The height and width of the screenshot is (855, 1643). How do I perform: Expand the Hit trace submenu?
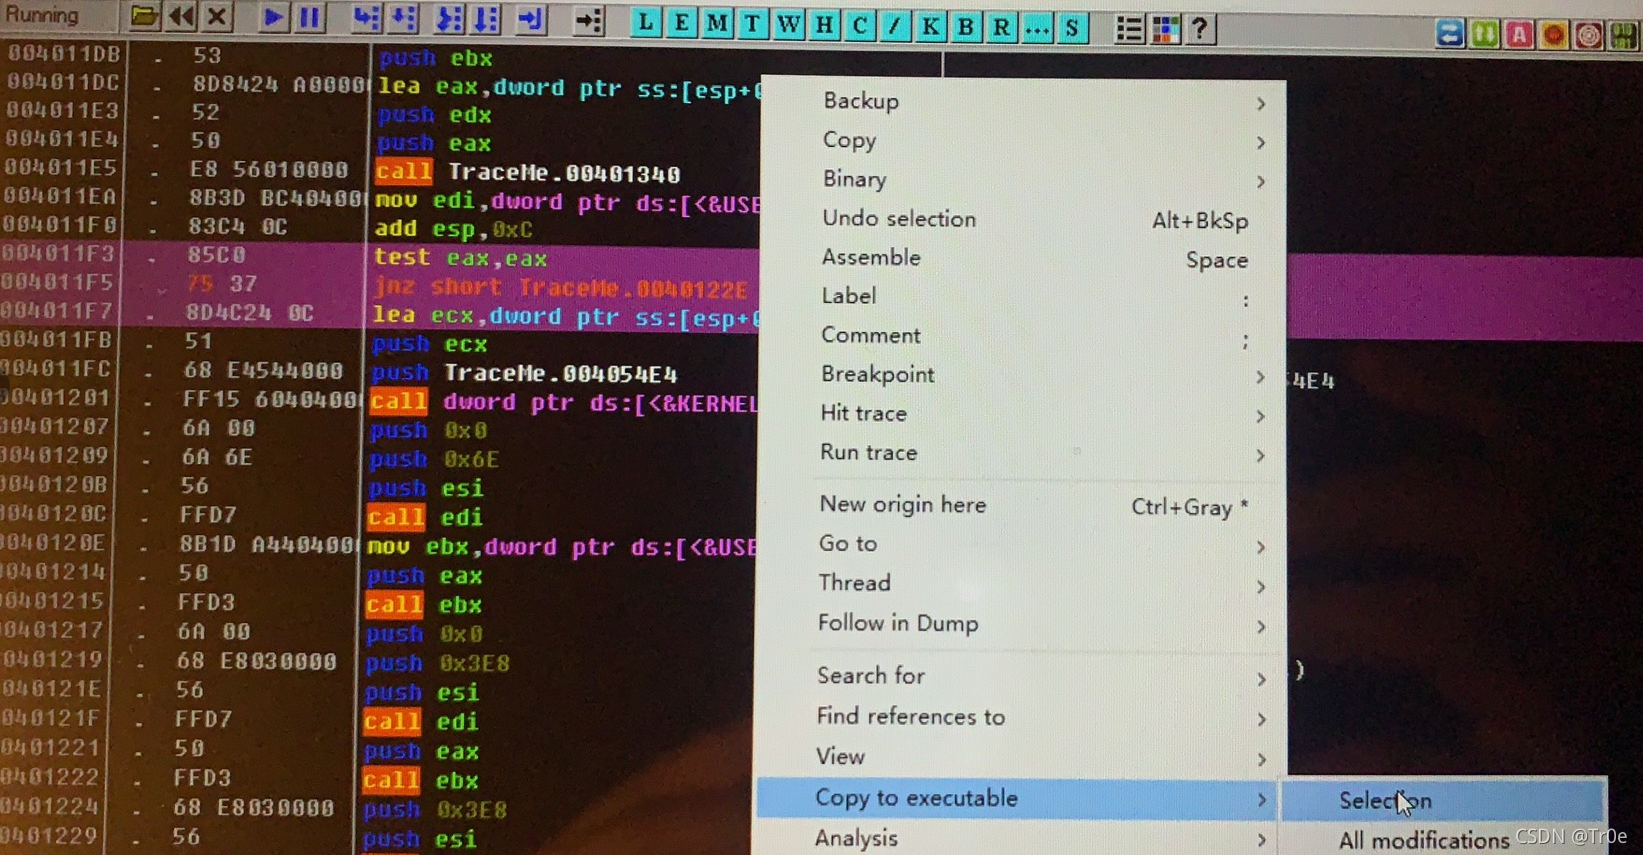pos(1023,414)
